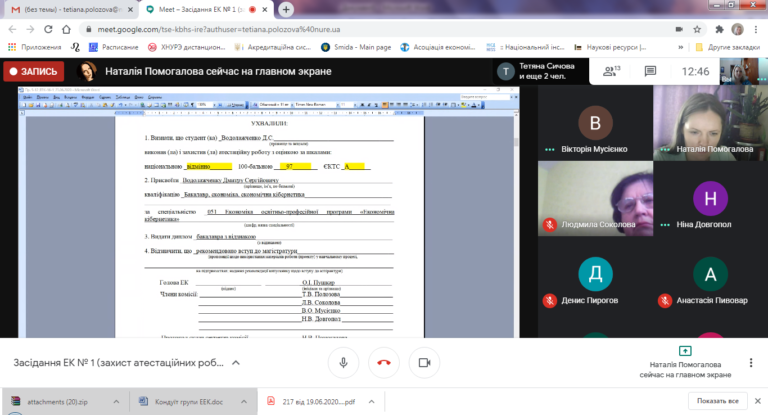Select Людмила Соколова video tile

tap(595, 198)
